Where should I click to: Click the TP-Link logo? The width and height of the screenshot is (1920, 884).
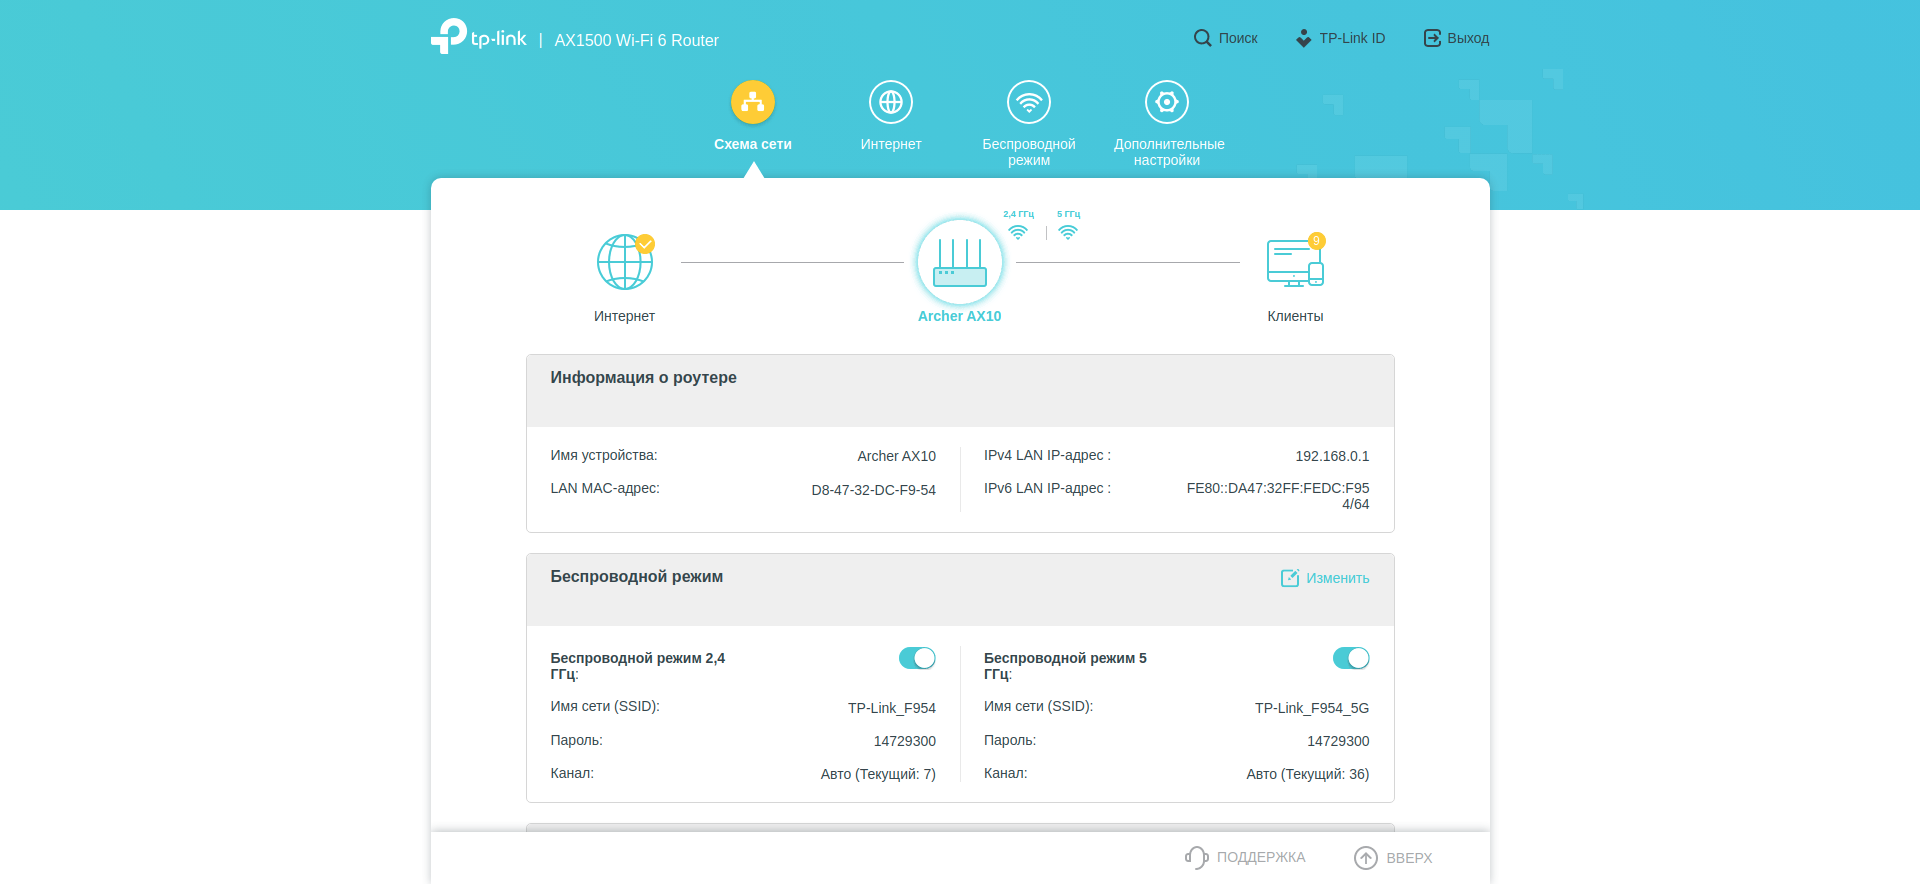coord(478,38)
